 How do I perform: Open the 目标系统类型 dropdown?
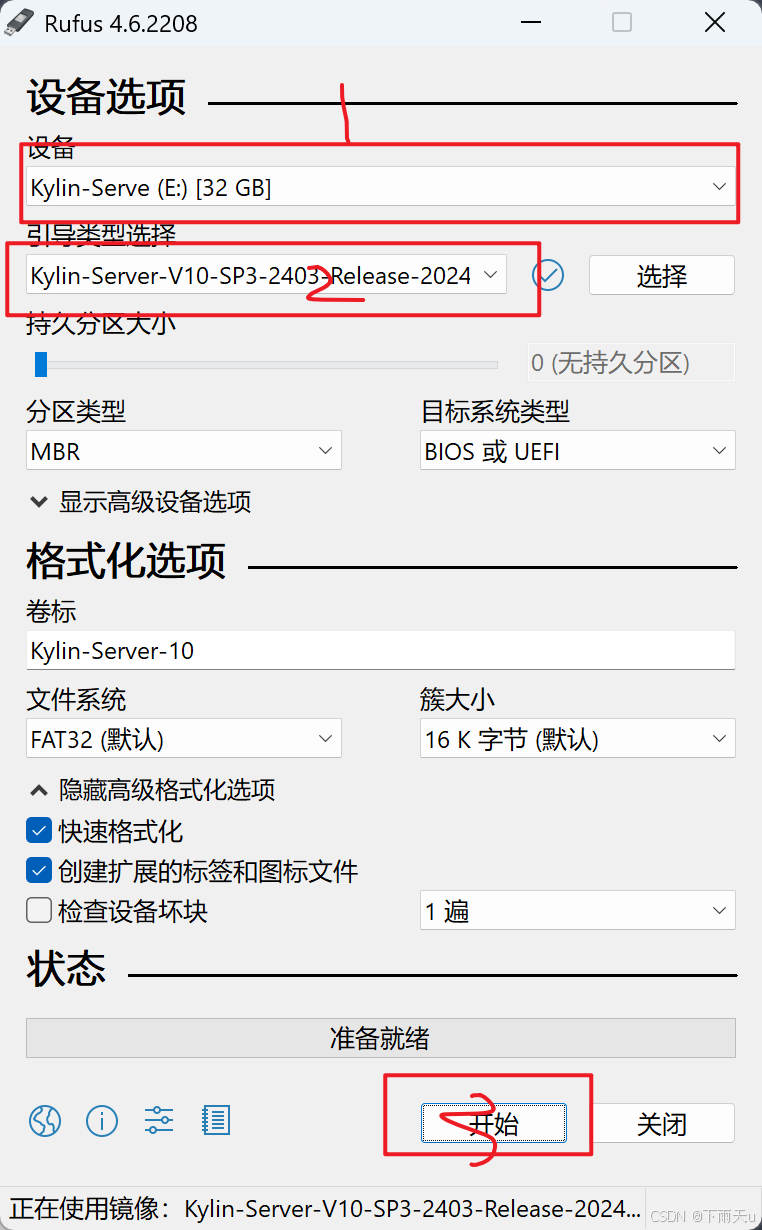578,451
